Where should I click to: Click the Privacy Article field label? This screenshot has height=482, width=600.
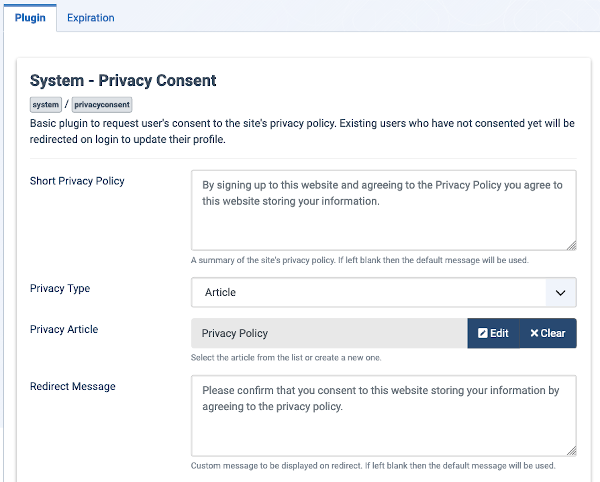pos(64,329)
